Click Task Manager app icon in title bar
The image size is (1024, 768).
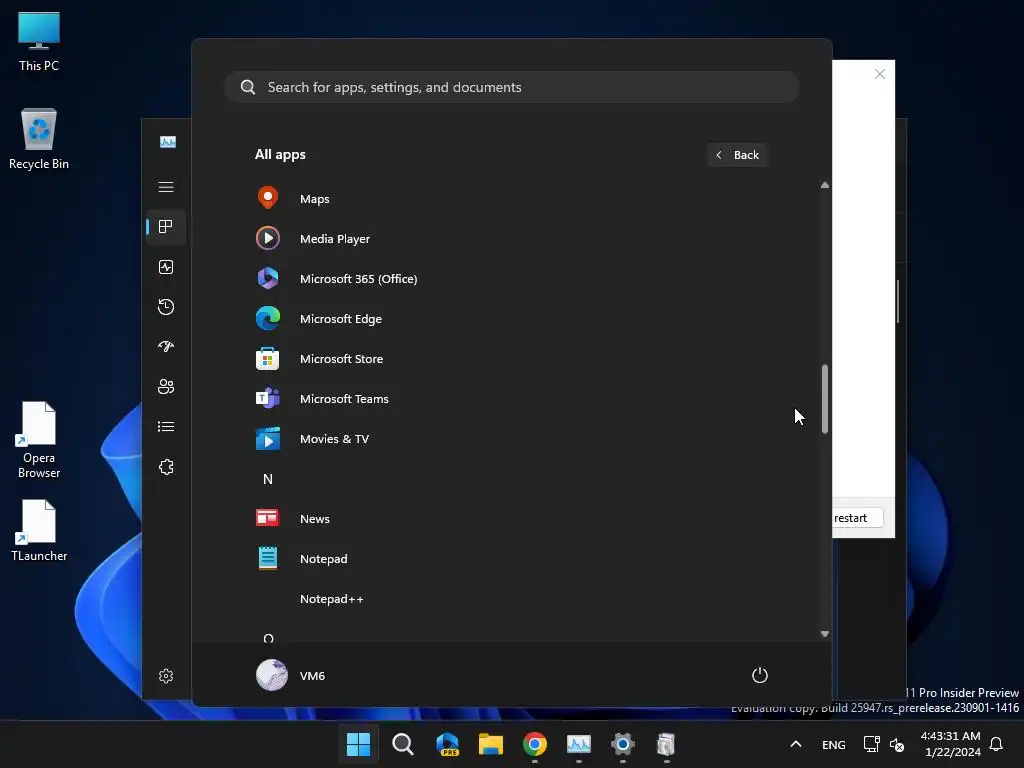point(168,142)
